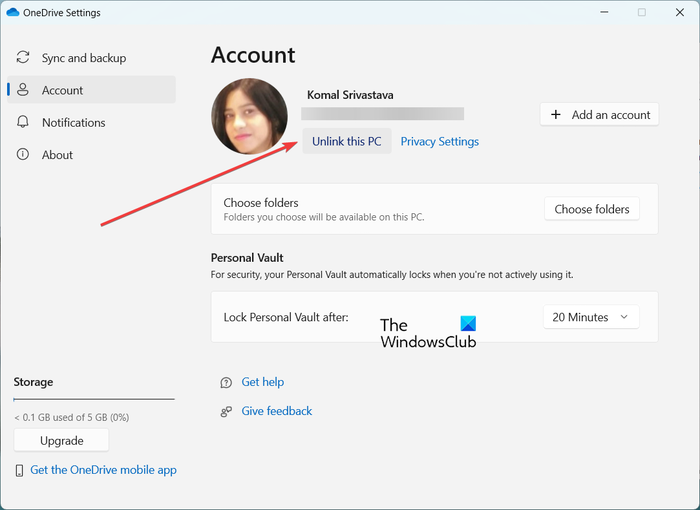The height and width of the screenshot is (510, 700).
Task: Click the Komal Srivastava profile picture
Action: [x=250, y=116]
